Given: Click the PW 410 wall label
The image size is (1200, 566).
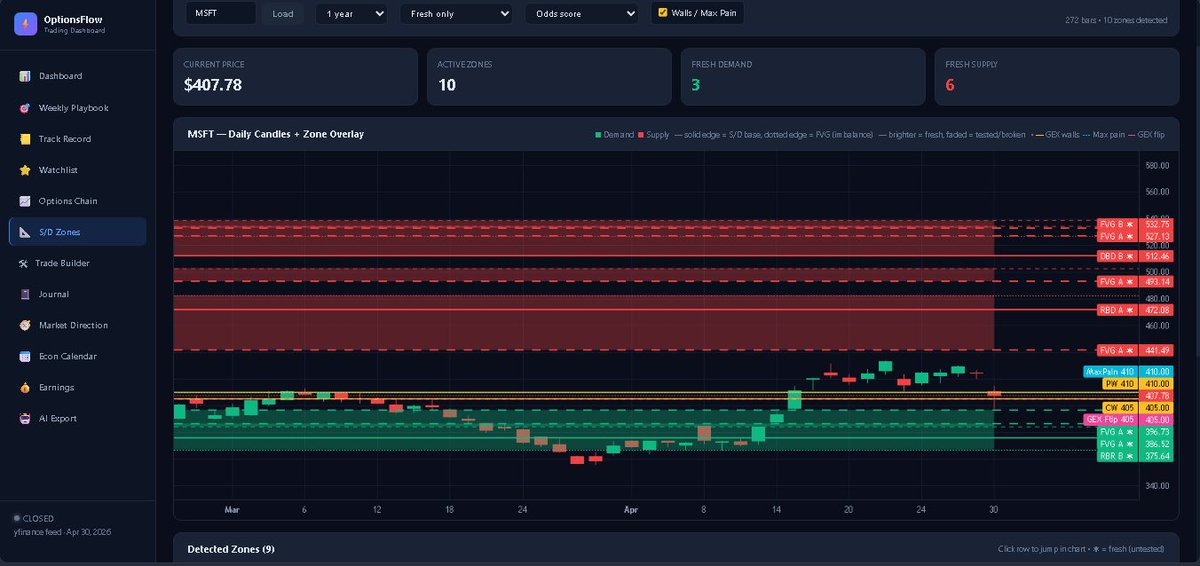Looking at the screenshot, I should click(x=1120, y=383).
